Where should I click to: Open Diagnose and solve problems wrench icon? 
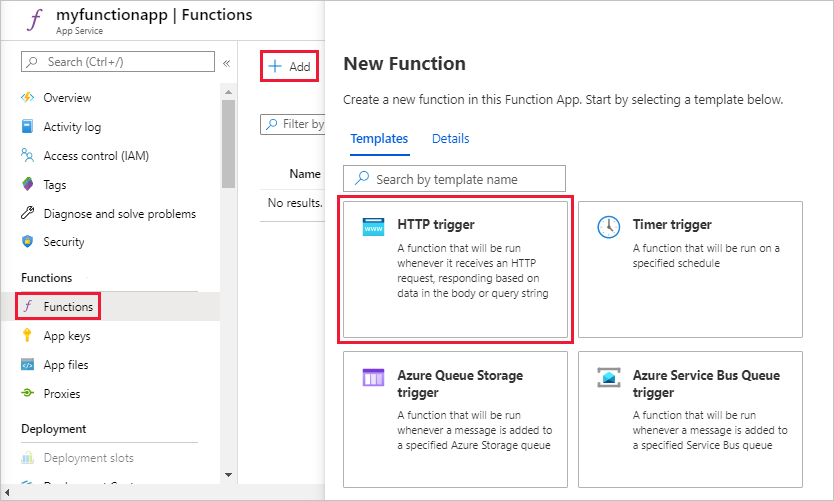[28, 214]
